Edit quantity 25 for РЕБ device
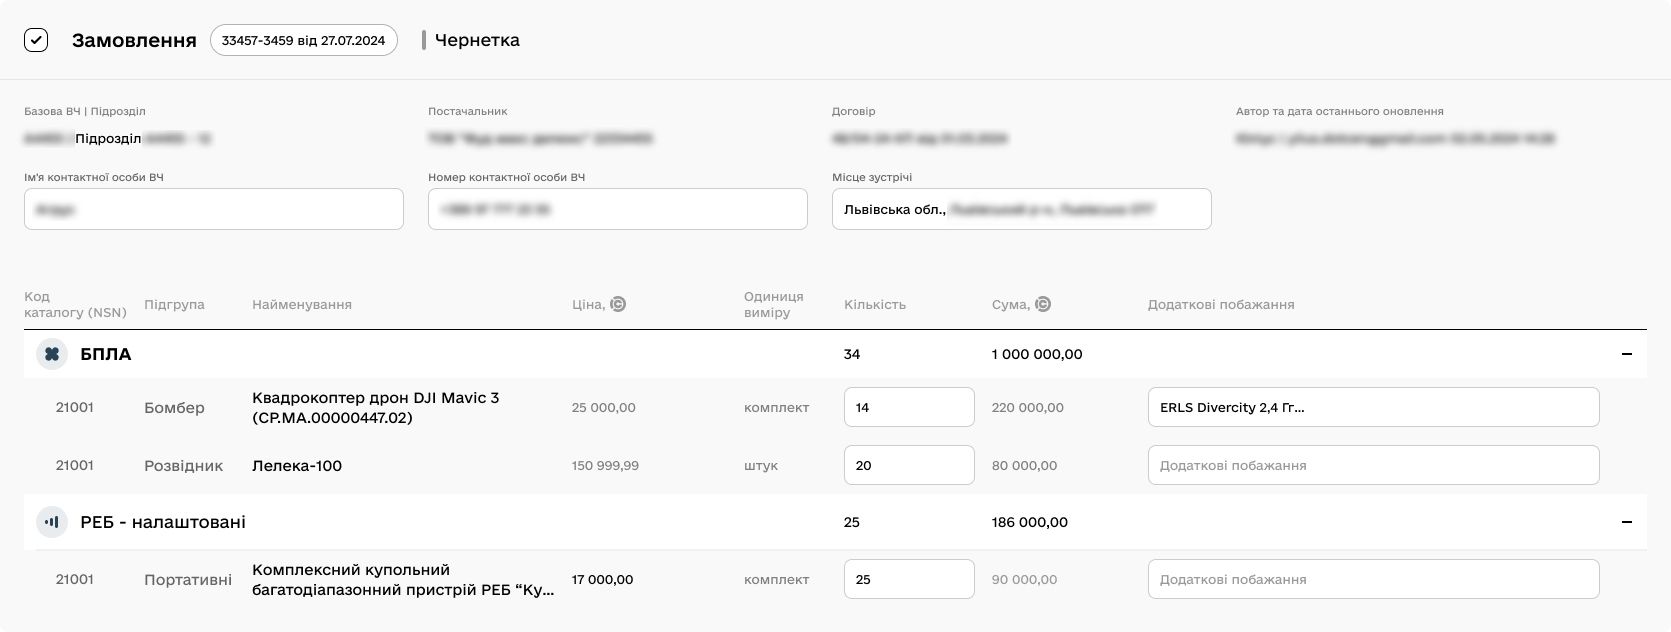 [x=908, y=579]
